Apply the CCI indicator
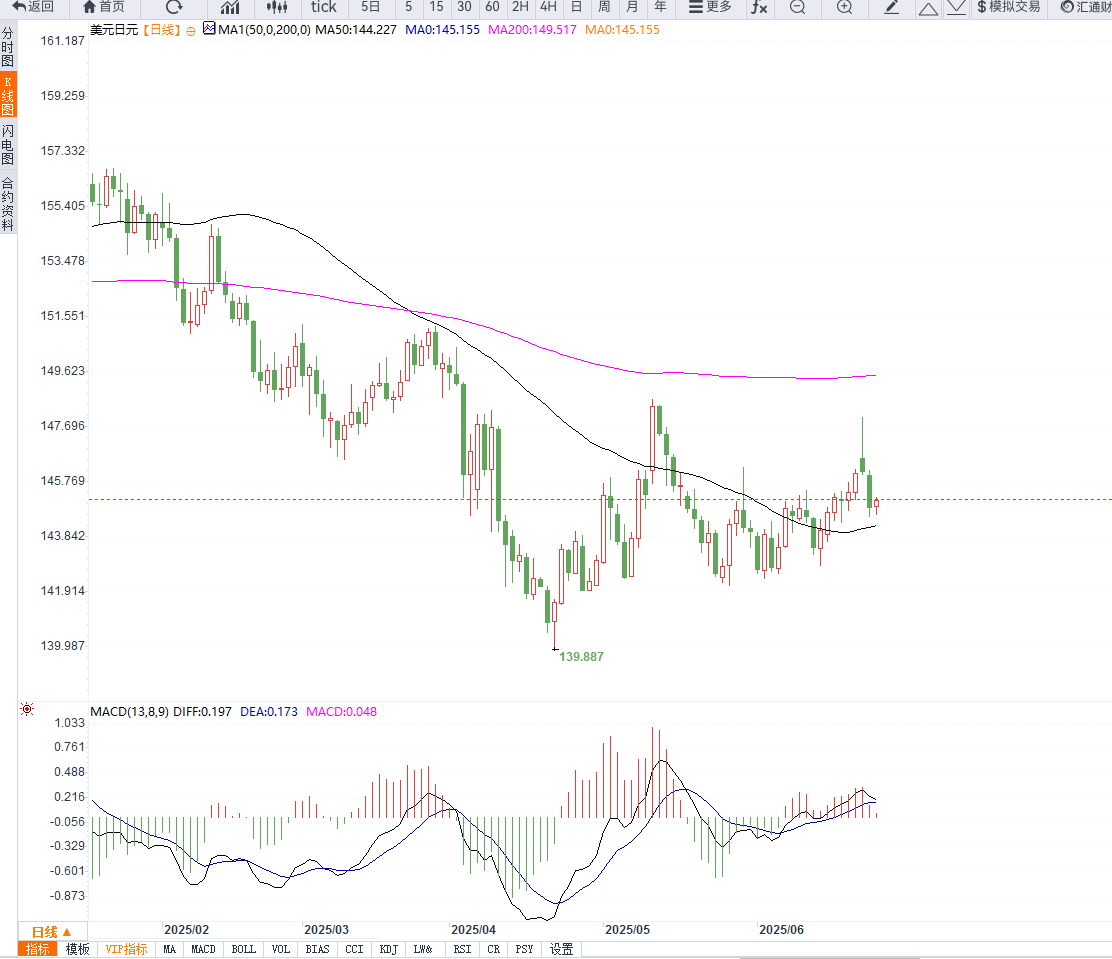 click(354, 949)
